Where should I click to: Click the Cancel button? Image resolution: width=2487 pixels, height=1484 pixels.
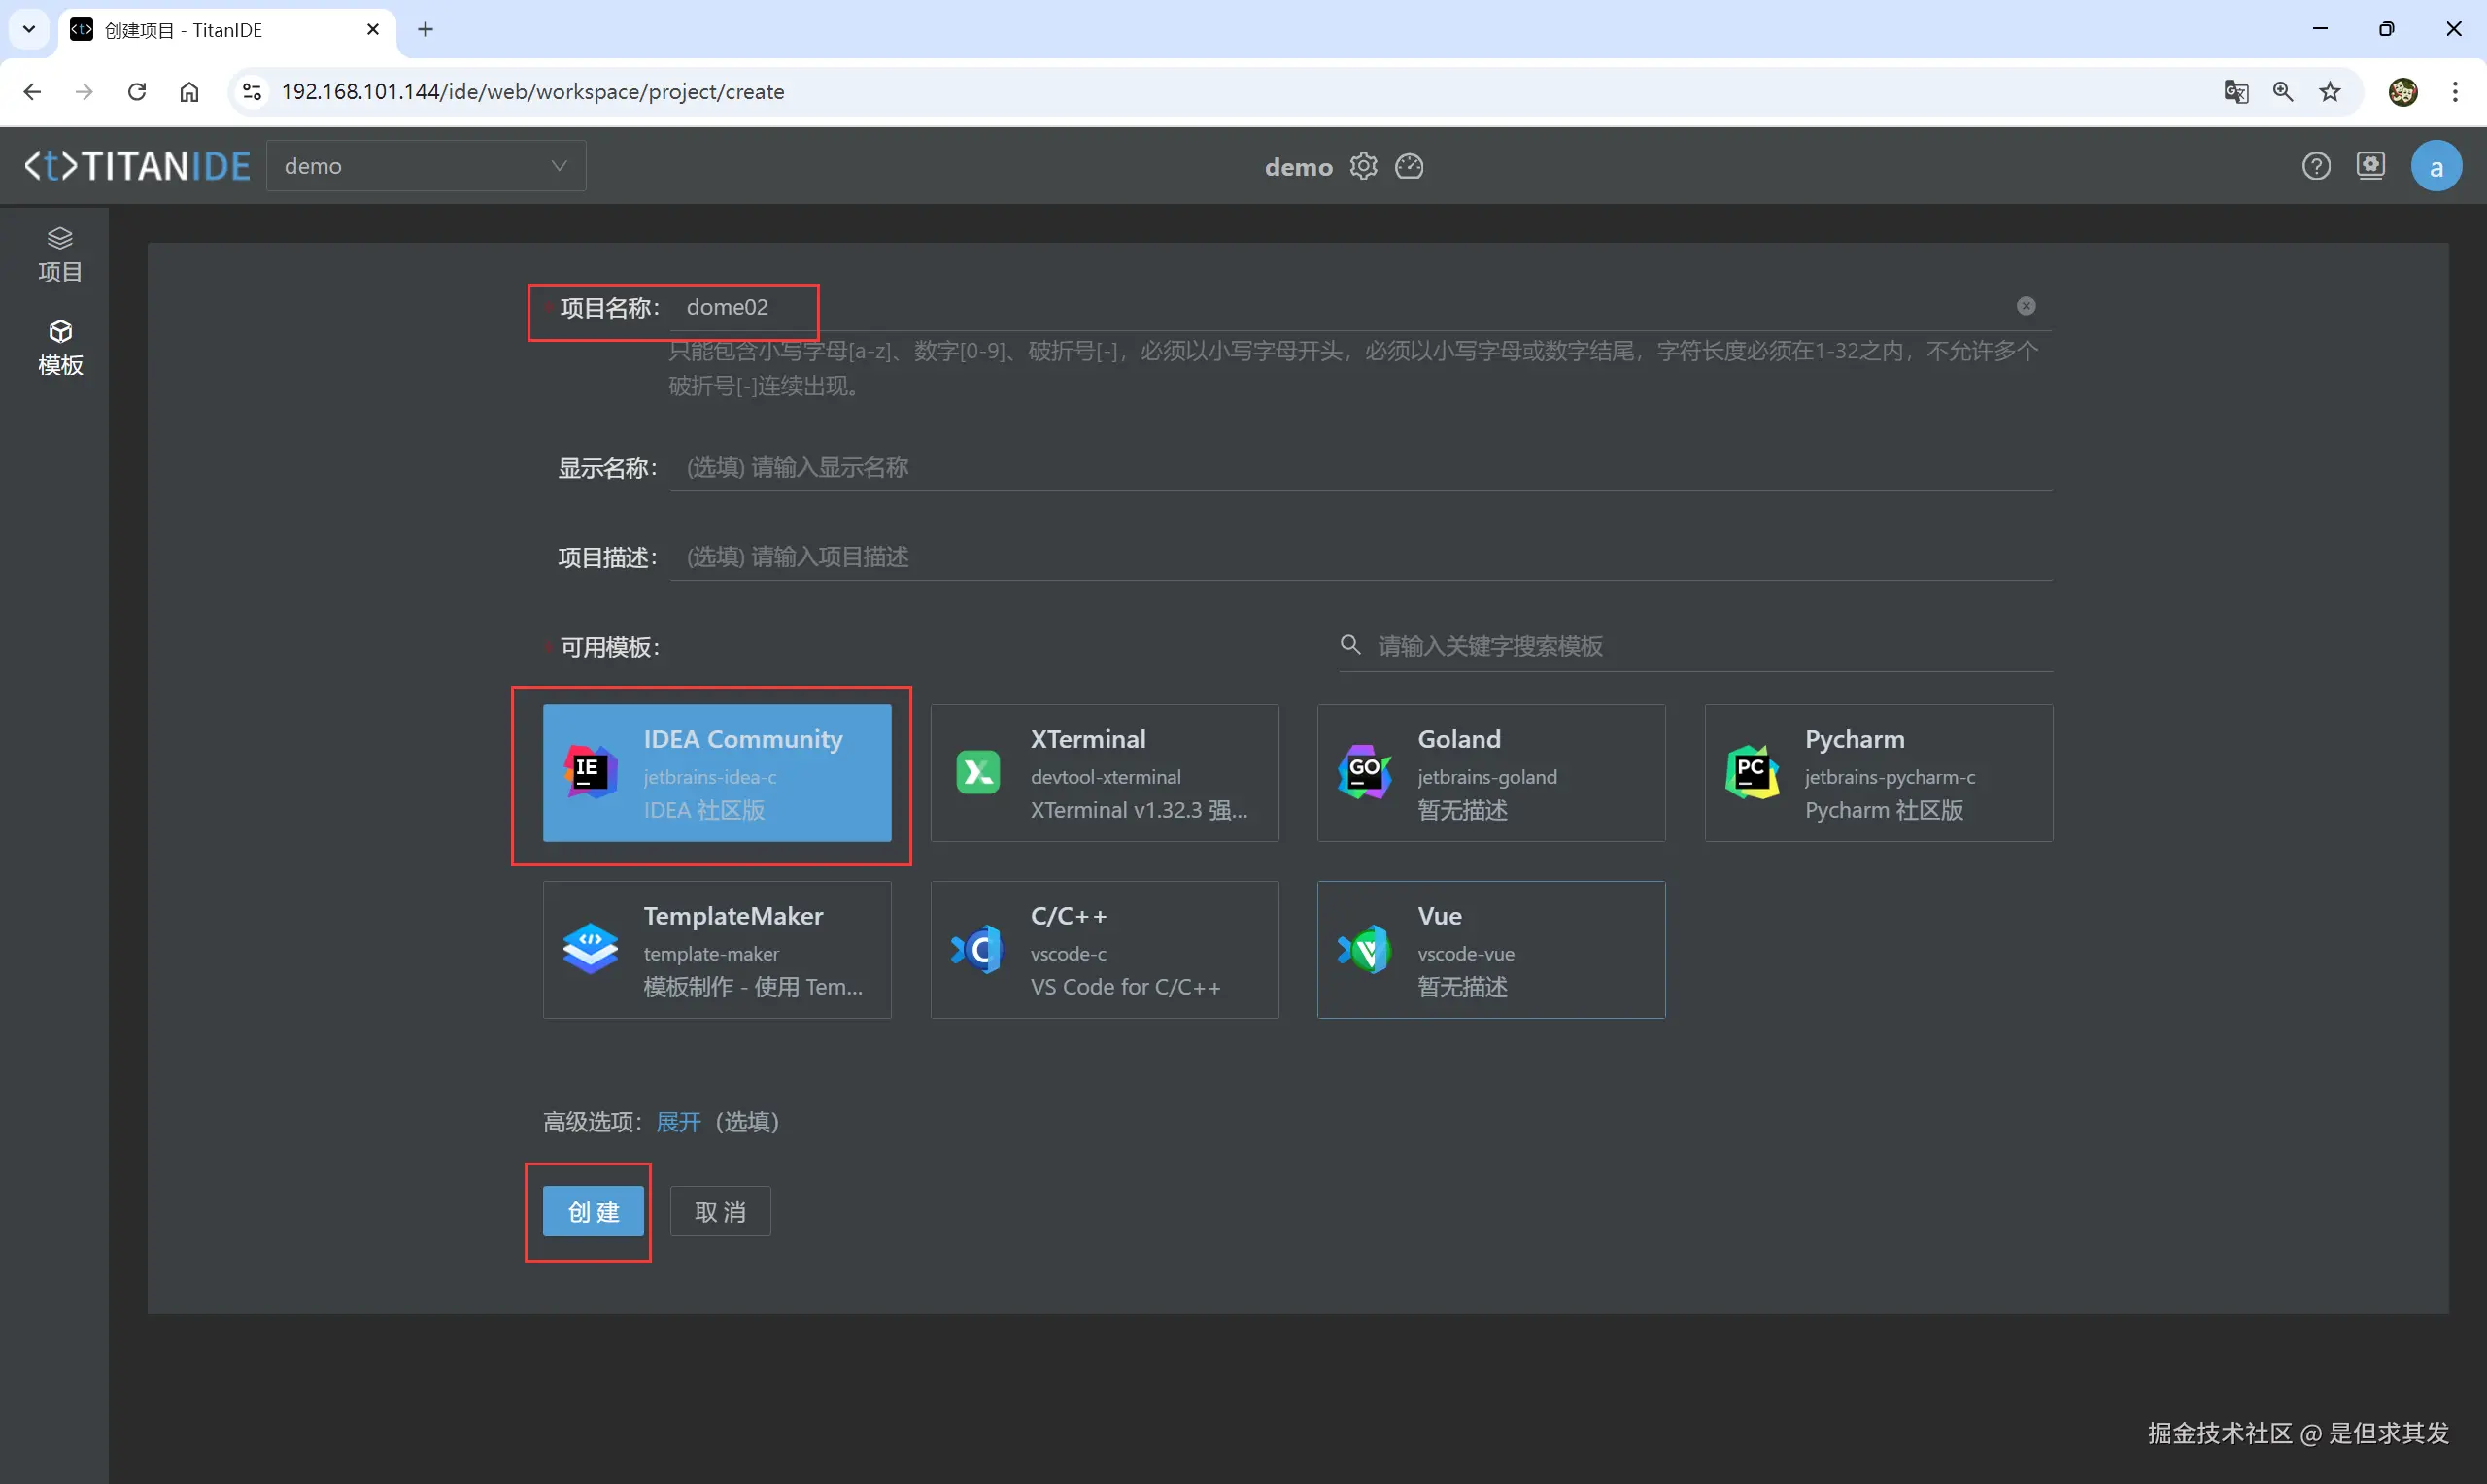[x=719, y=1212]
